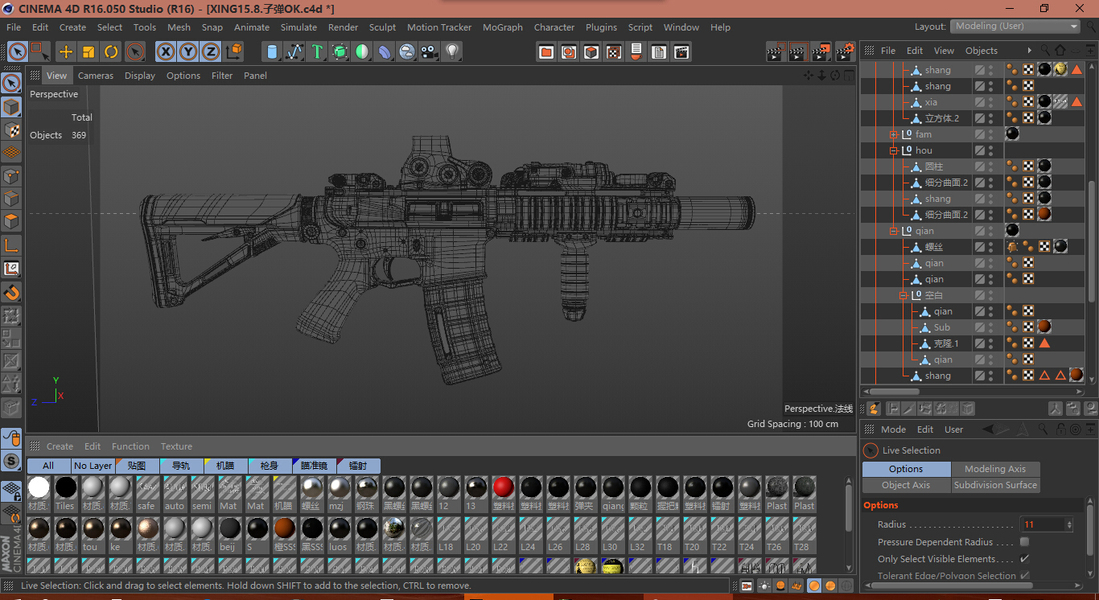Switch to Object Axis tab
The height and width of the screenshot is (600, 1099).
pos(906,485)
